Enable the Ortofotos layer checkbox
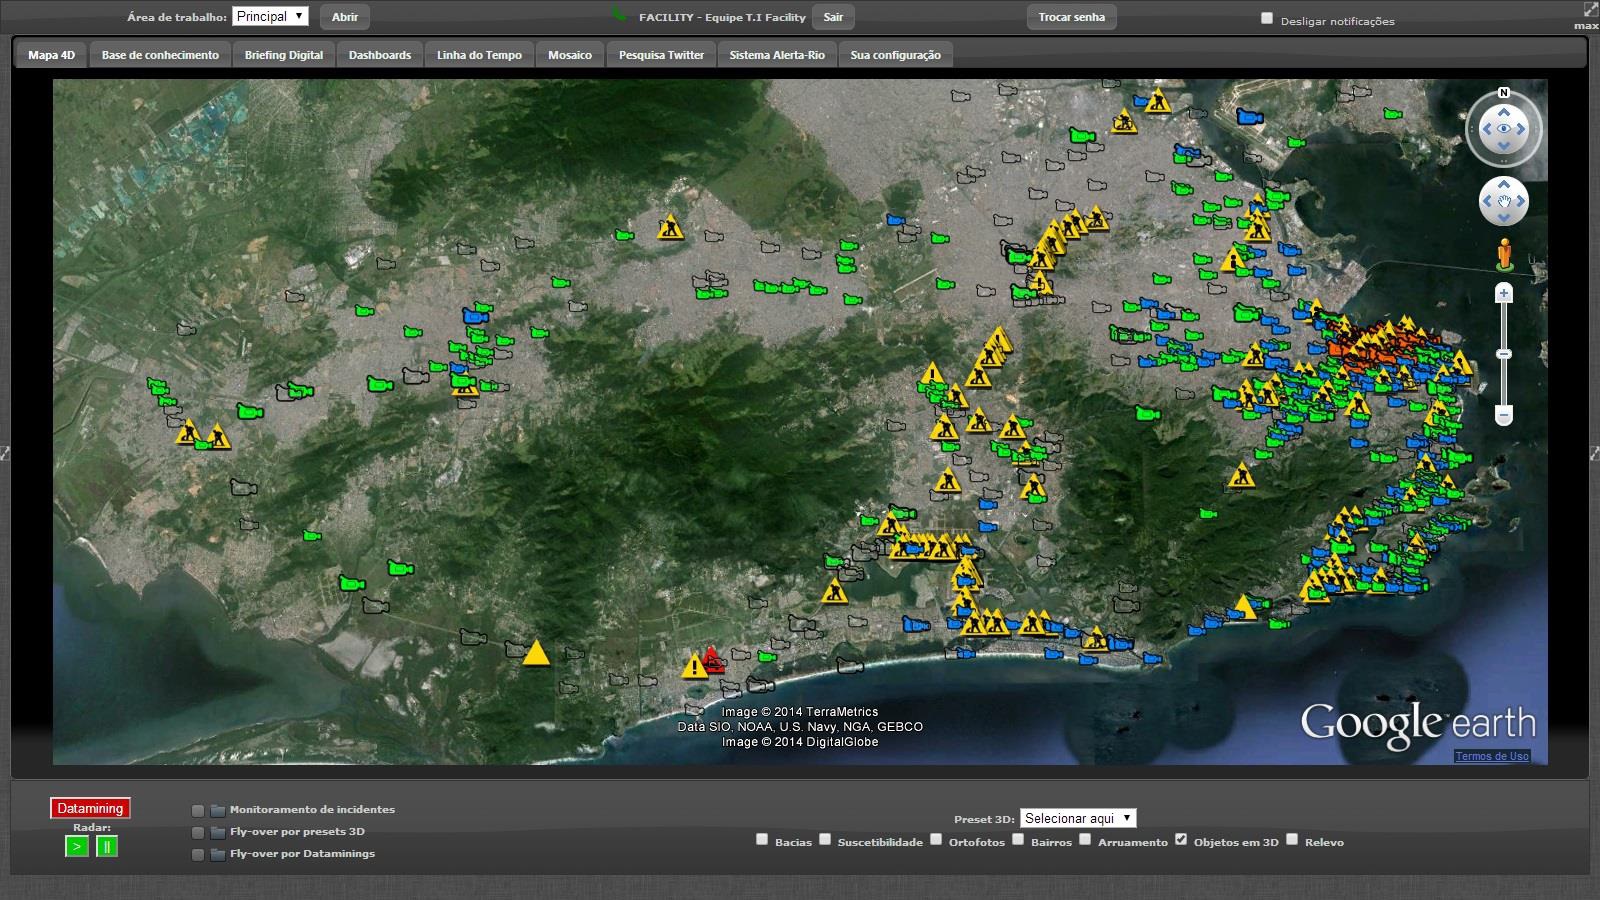 click(x=936, y=839)
